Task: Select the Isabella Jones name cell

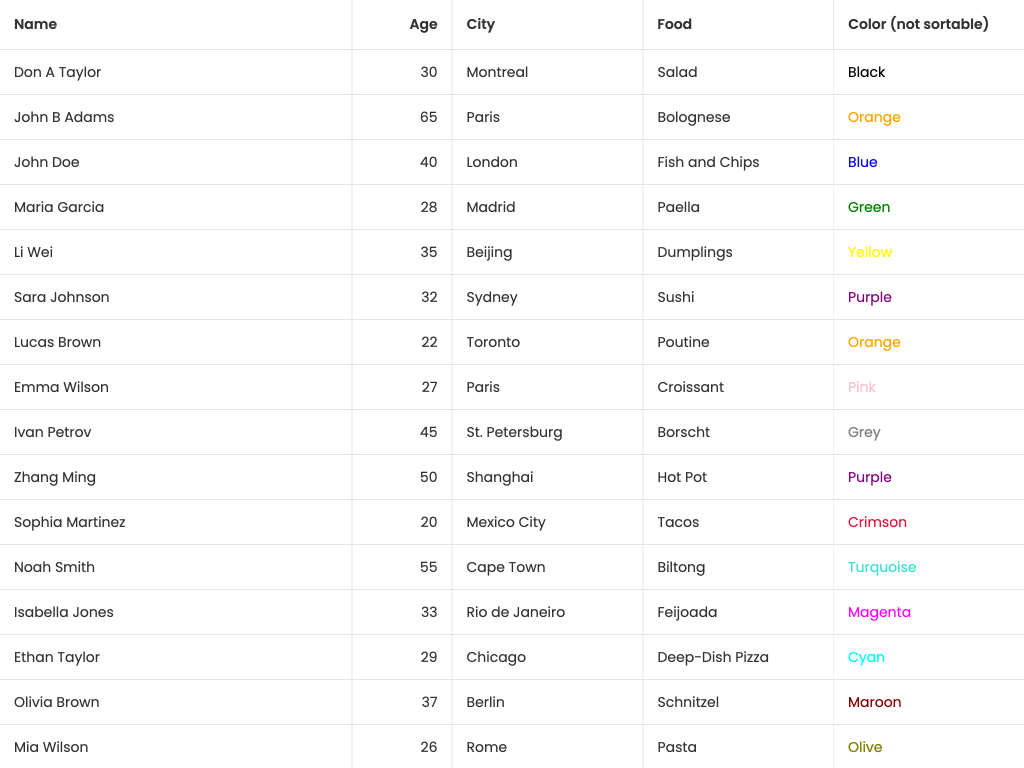Action: [x=64, y=612]
